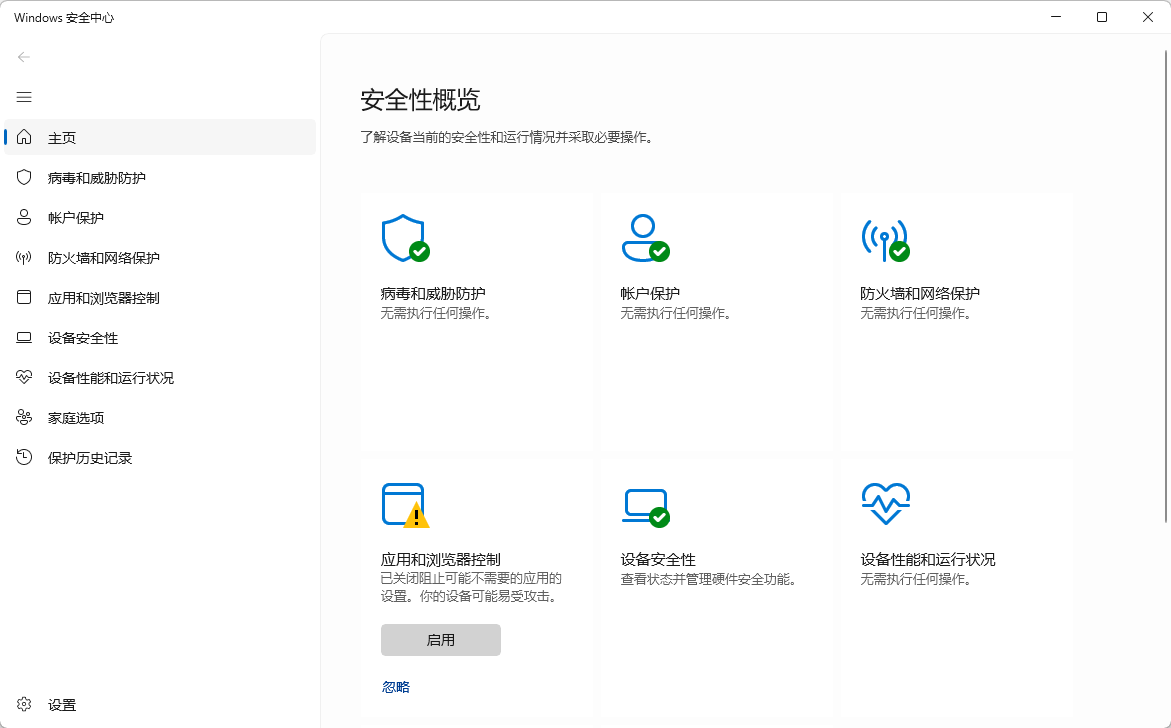
Task: Click the 应用和浏览器控制 sidebar icon
Action: click(x=24, y=297)
